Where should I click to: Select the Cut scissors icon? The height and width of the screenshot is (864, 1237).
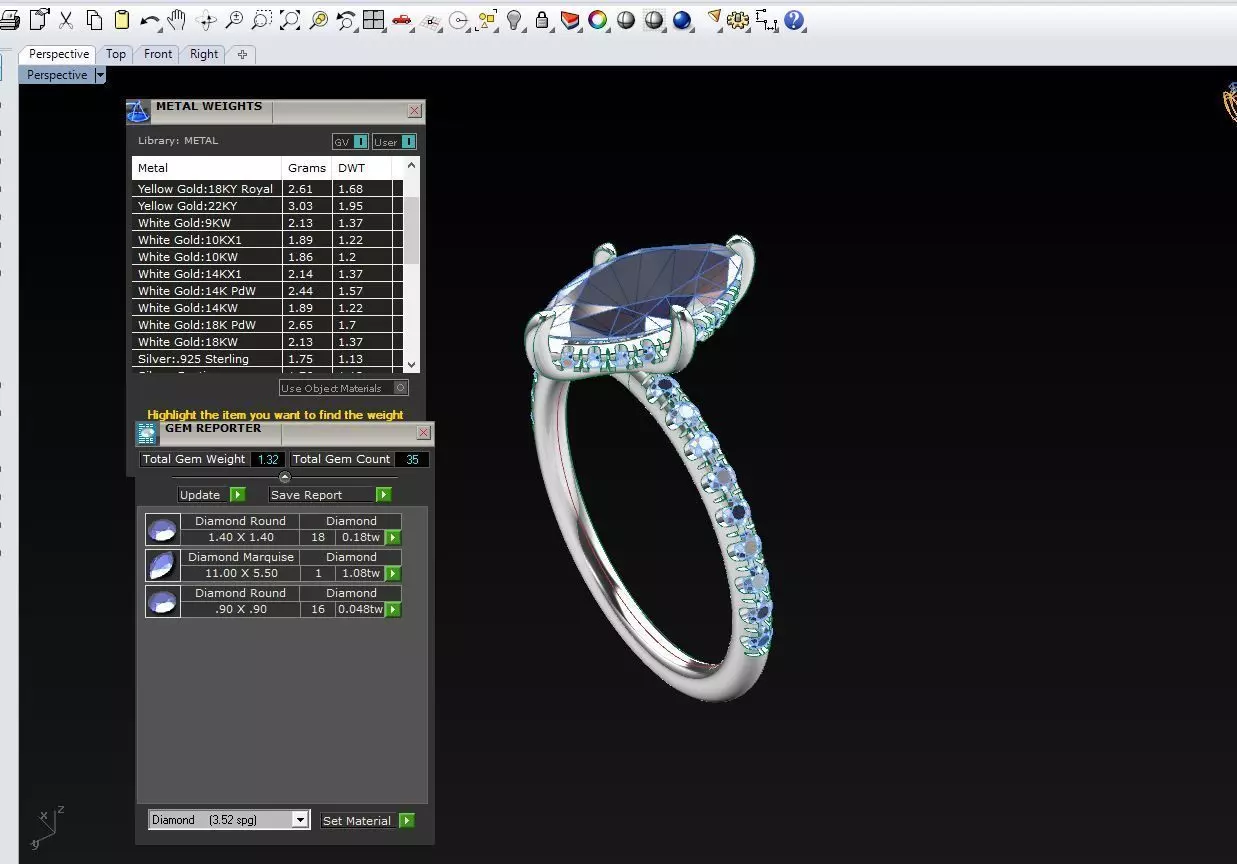[66, 19]
